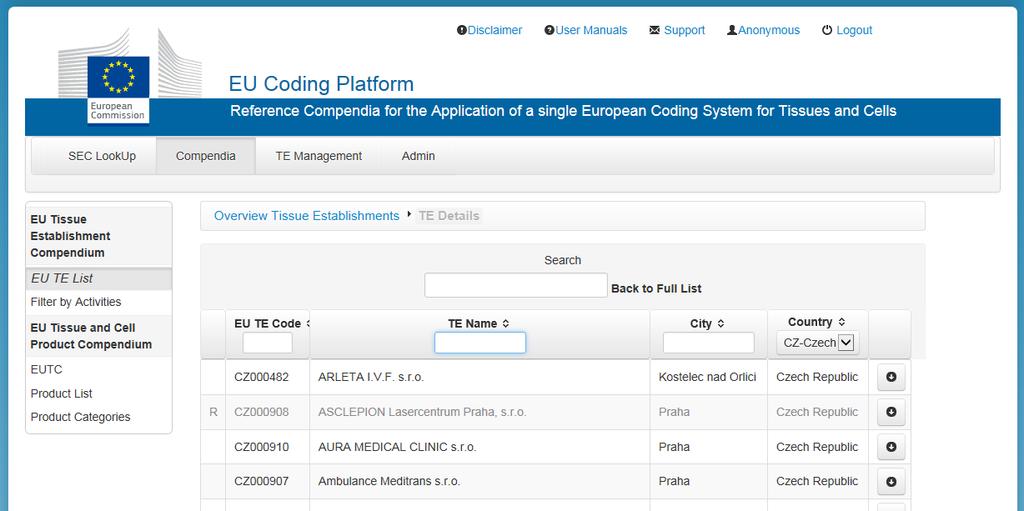
Task: Focus the main Search field
Action: point(516,286)
